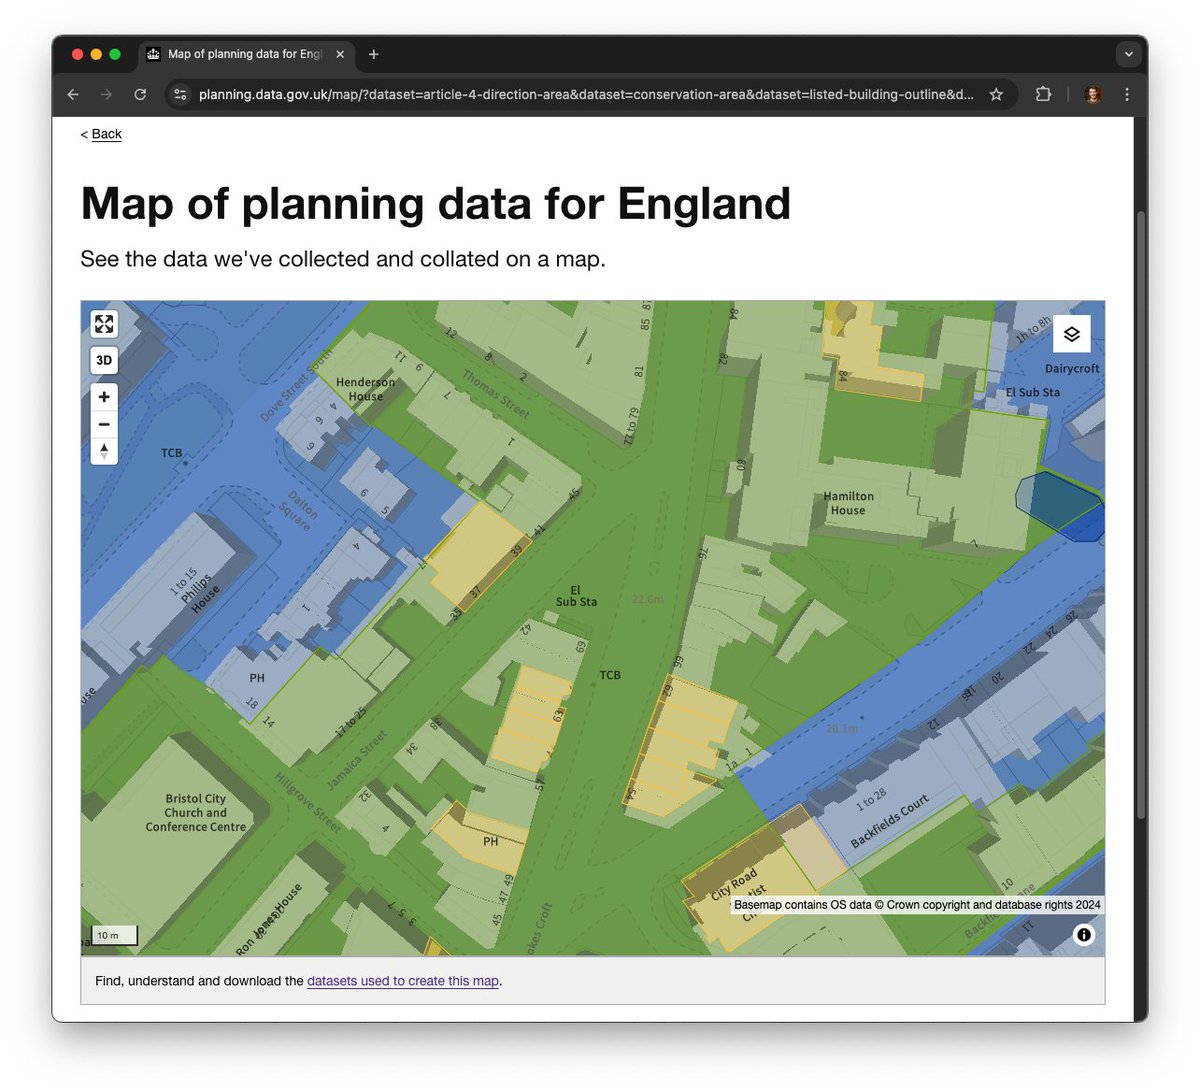Click the Hillgrove Street label
The image size is (1200, 1091).
(308, 803)
